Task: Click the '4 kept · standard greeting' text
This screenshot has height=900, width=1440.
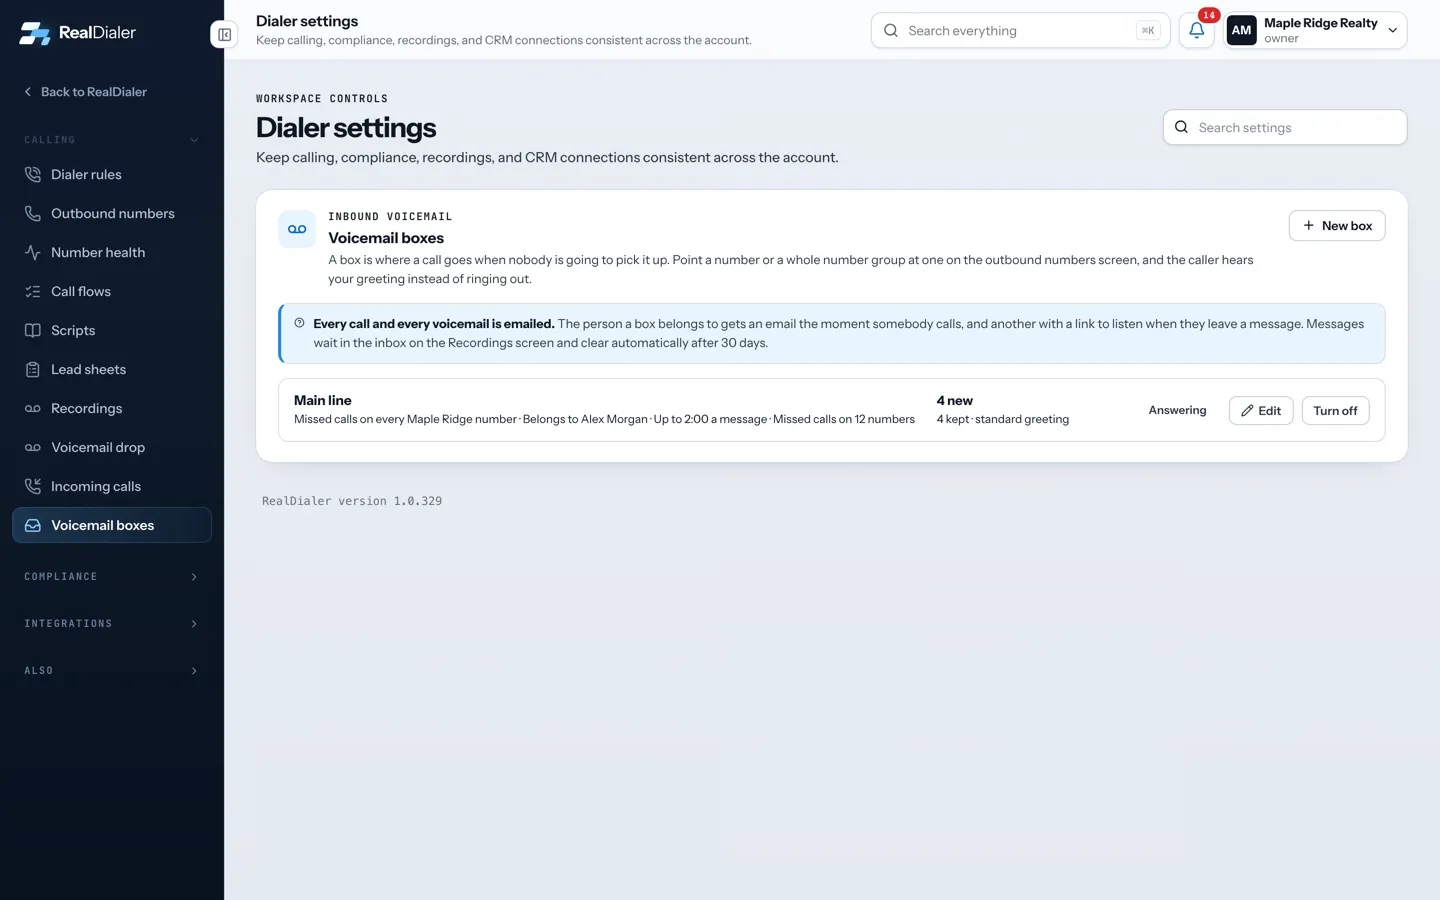Action: 1003,419
